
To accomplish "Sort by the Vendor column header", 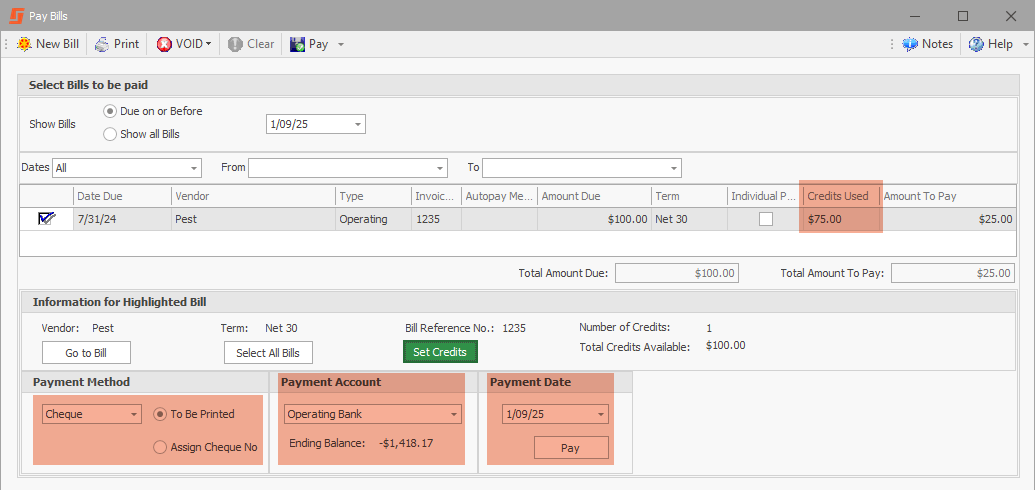I will (x=252, y=196).
